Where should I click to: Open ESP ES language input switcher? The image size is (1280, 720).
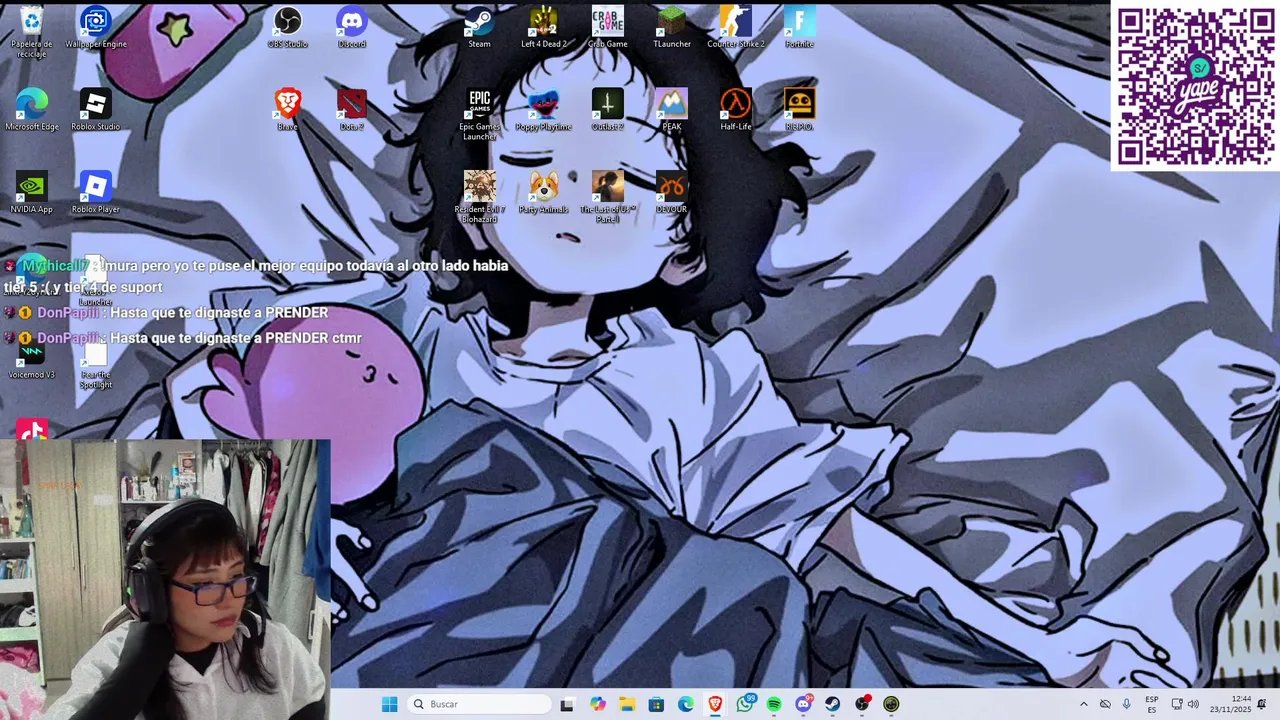(x=1152, y=704)
